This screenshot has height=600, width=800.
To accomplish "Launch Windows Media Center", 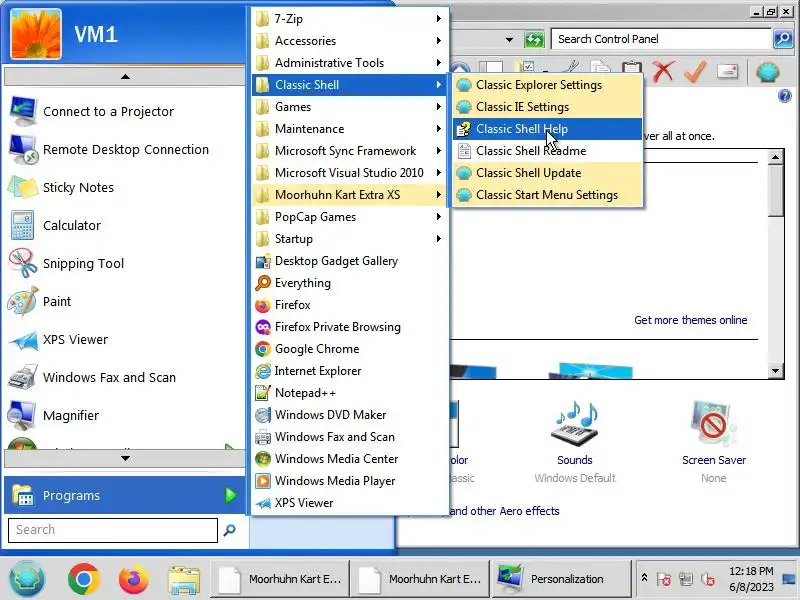I will (x=349, y=458).
